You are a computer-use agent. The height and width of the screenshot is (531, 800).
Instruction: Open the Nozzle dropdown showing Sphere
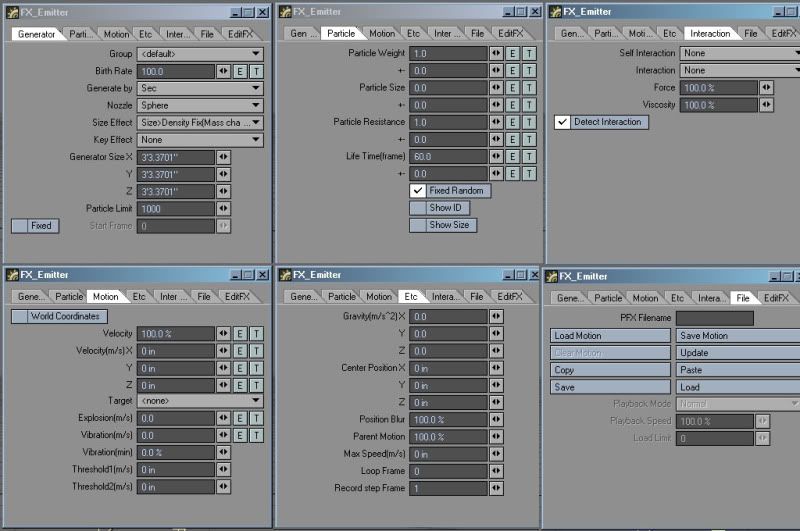click(x=200, y=106)
